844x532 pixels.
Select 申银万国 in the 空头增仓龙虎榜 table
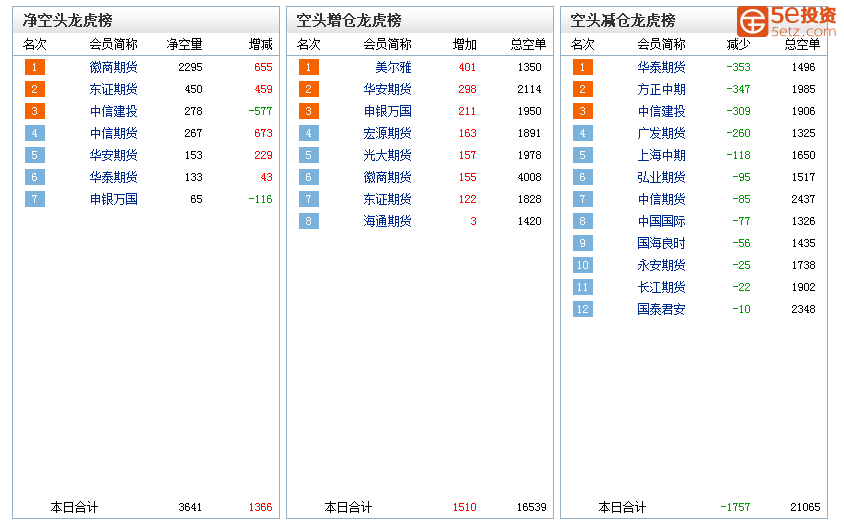pos(388,111)
